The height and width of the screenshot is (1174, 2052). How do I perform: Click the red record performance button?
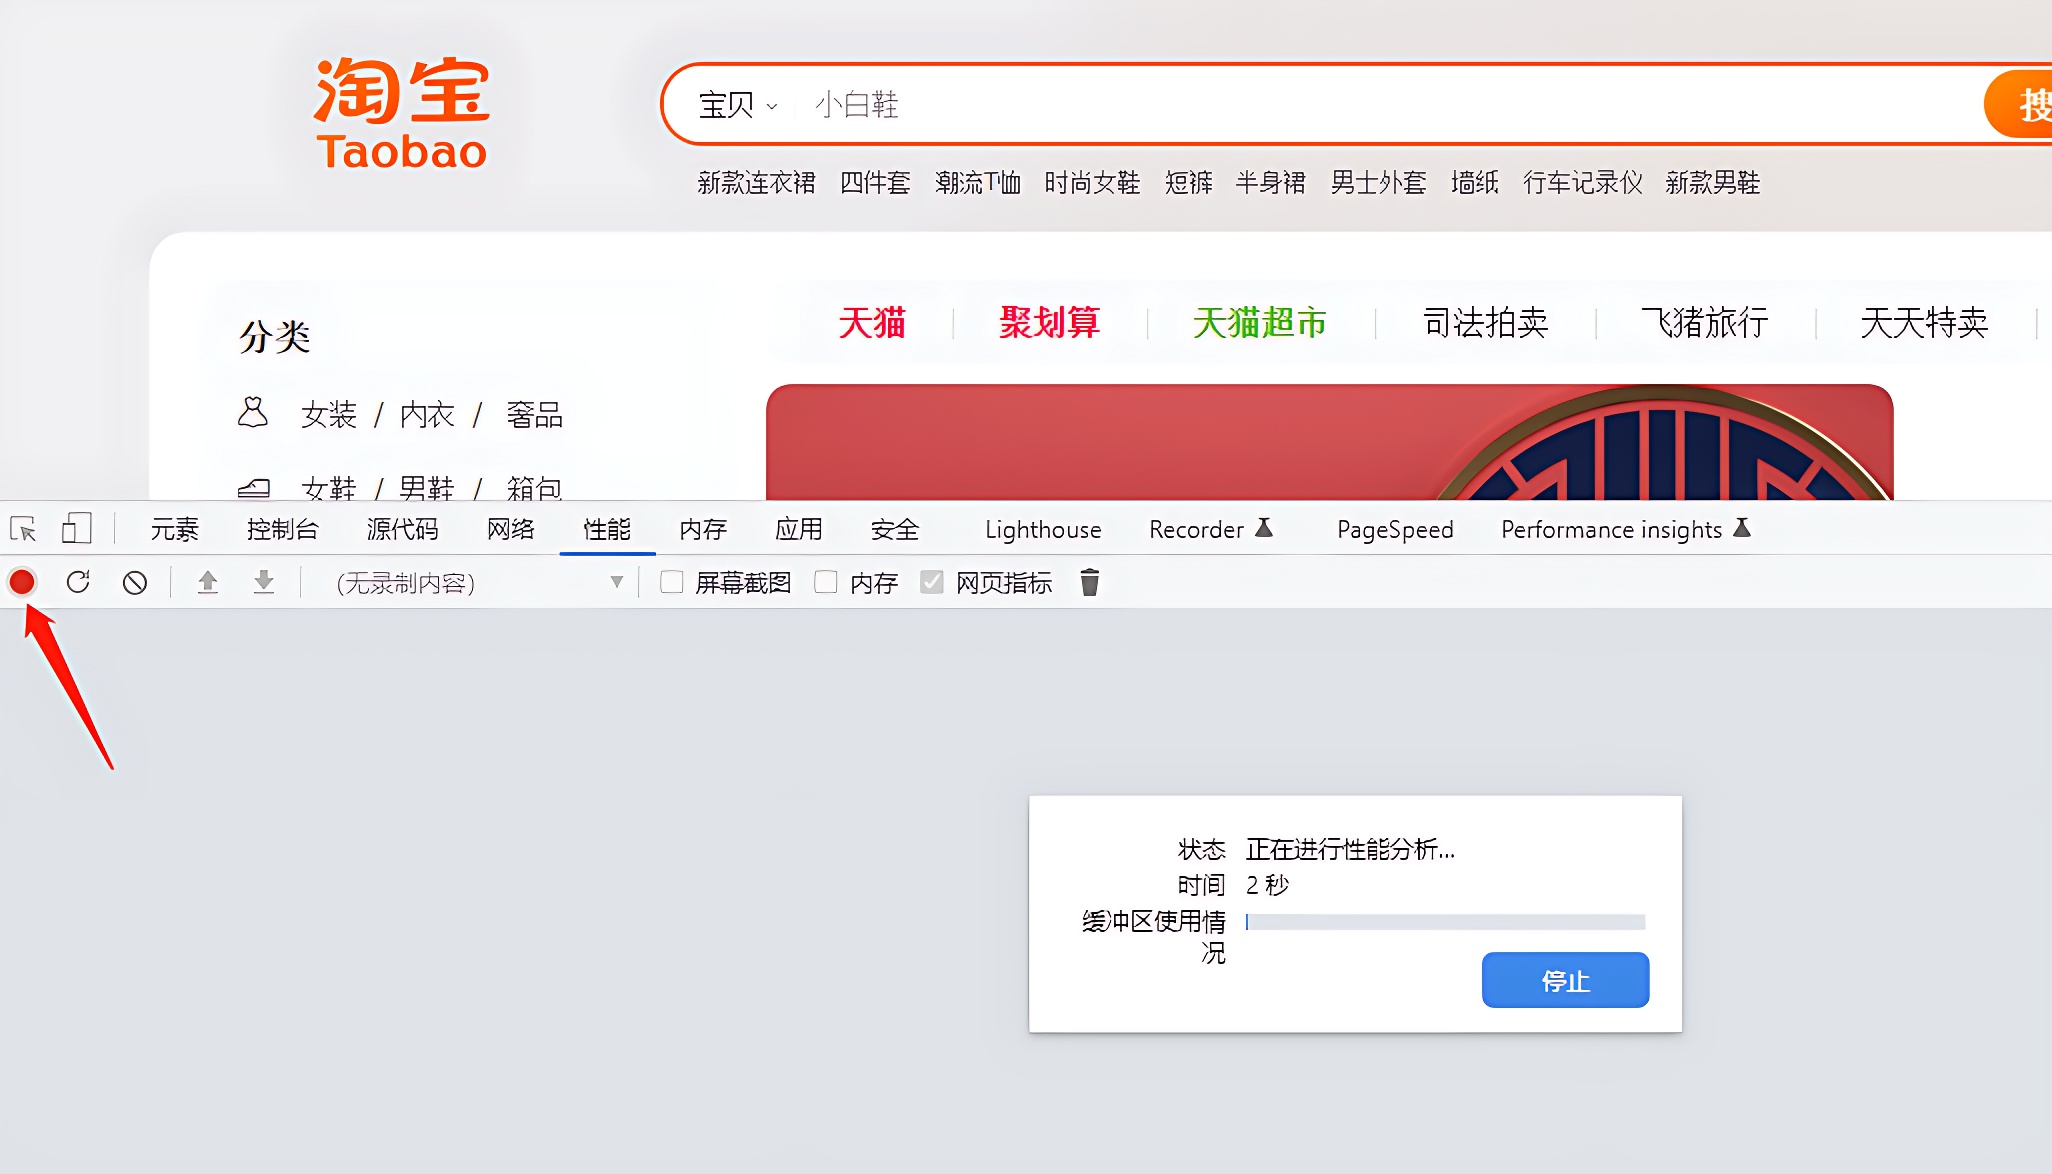click(x=21, y=582)
